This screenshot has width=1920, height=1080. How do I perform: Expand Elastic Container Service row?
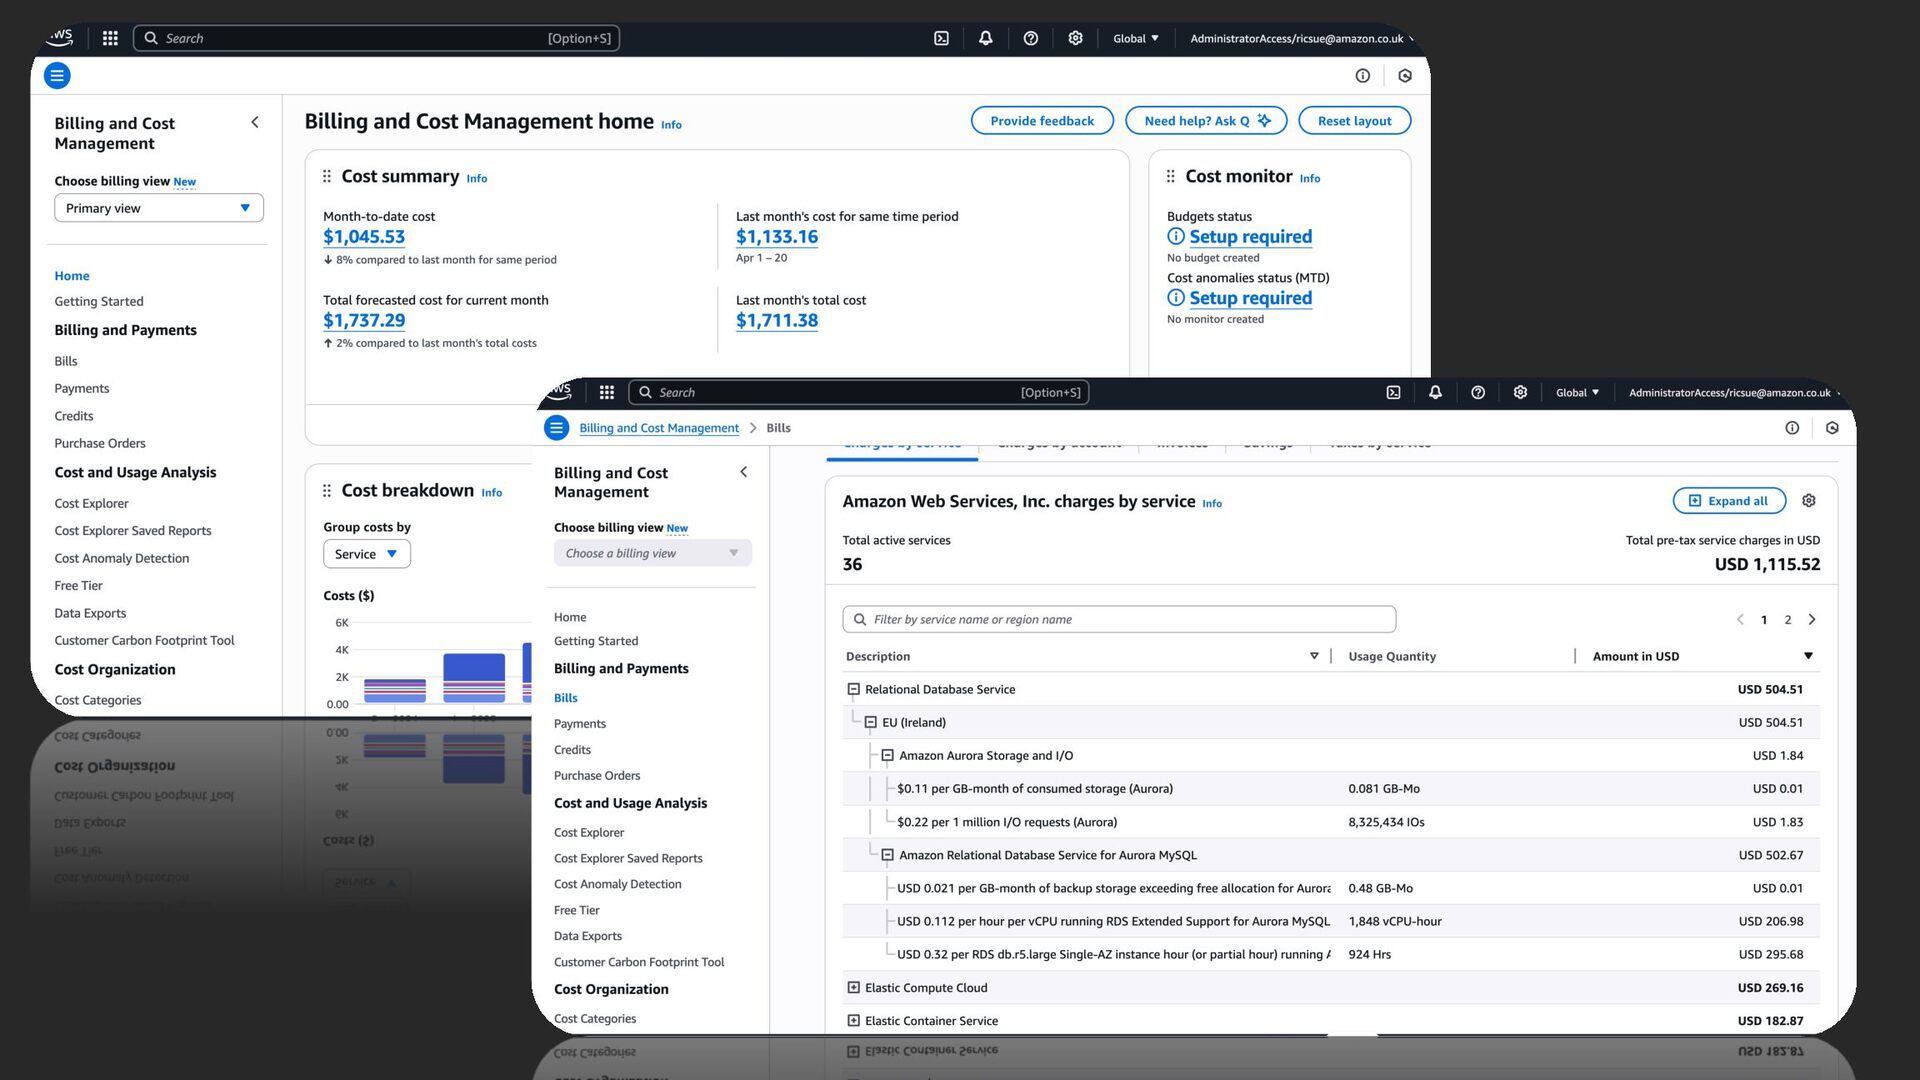coord(853,1020)
